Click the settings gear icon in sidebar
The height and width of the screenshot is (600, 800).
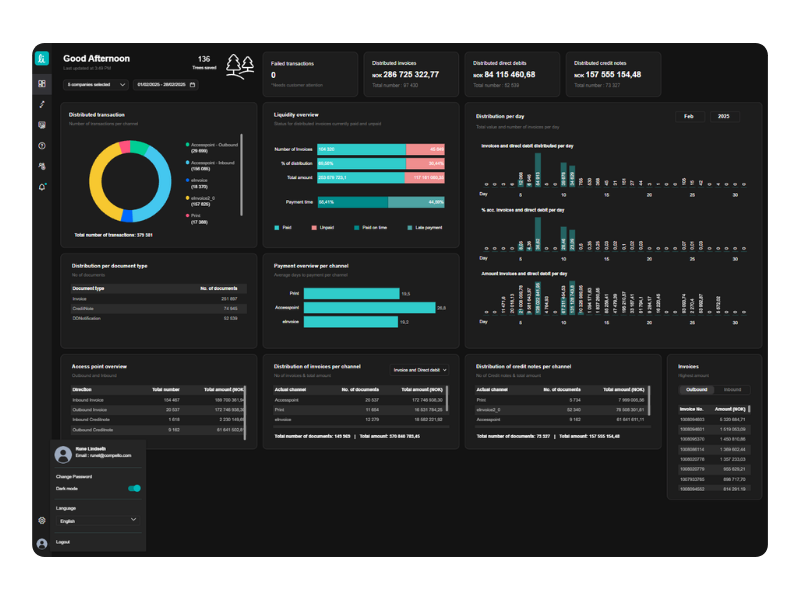[x=42, y=520]
